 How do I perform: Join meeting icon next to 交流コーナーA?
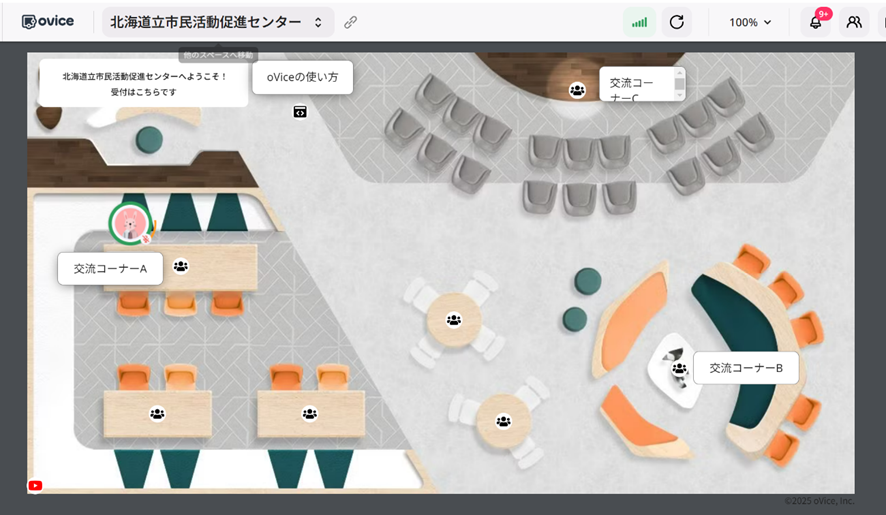(x=181, y=265)
